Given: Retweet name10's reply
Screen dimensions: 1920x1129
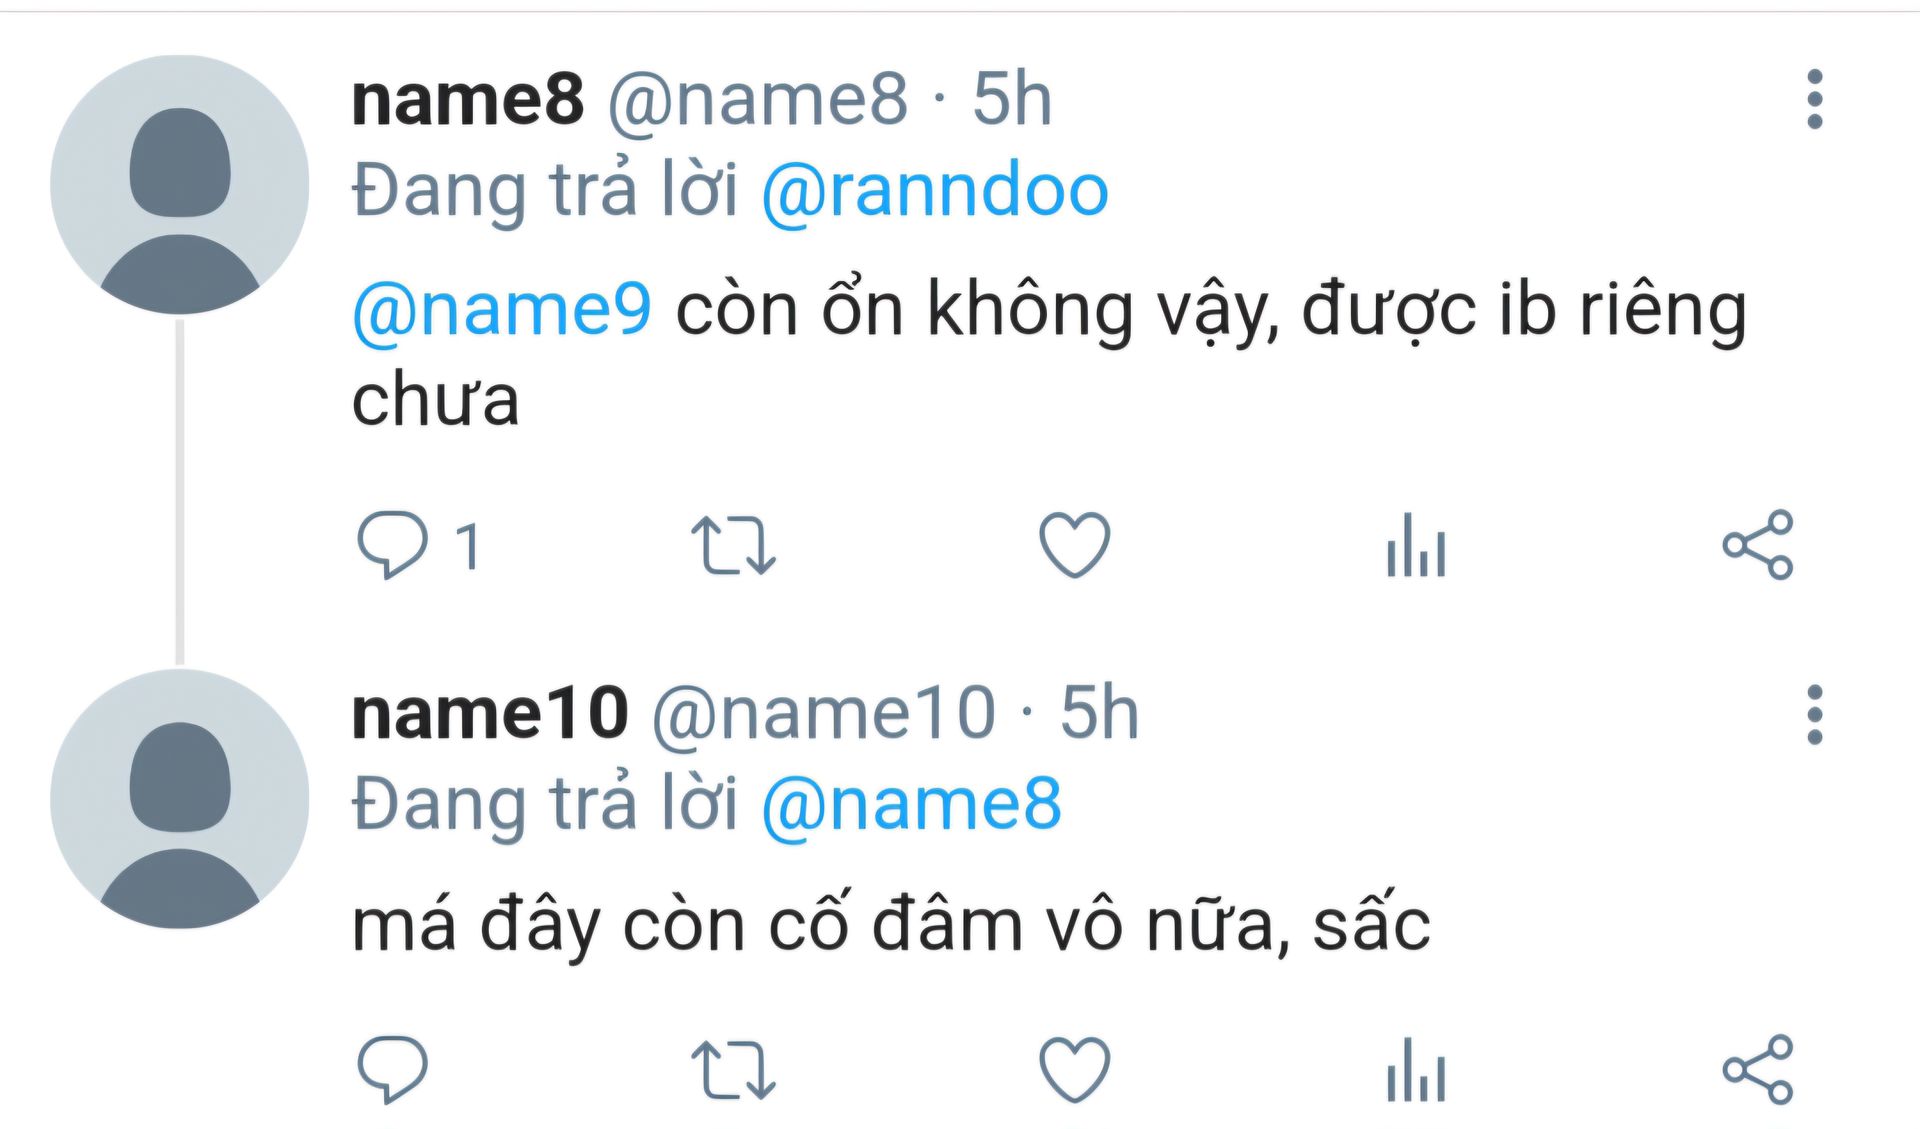Looking at the screenshot, I should coord(733,1070).
